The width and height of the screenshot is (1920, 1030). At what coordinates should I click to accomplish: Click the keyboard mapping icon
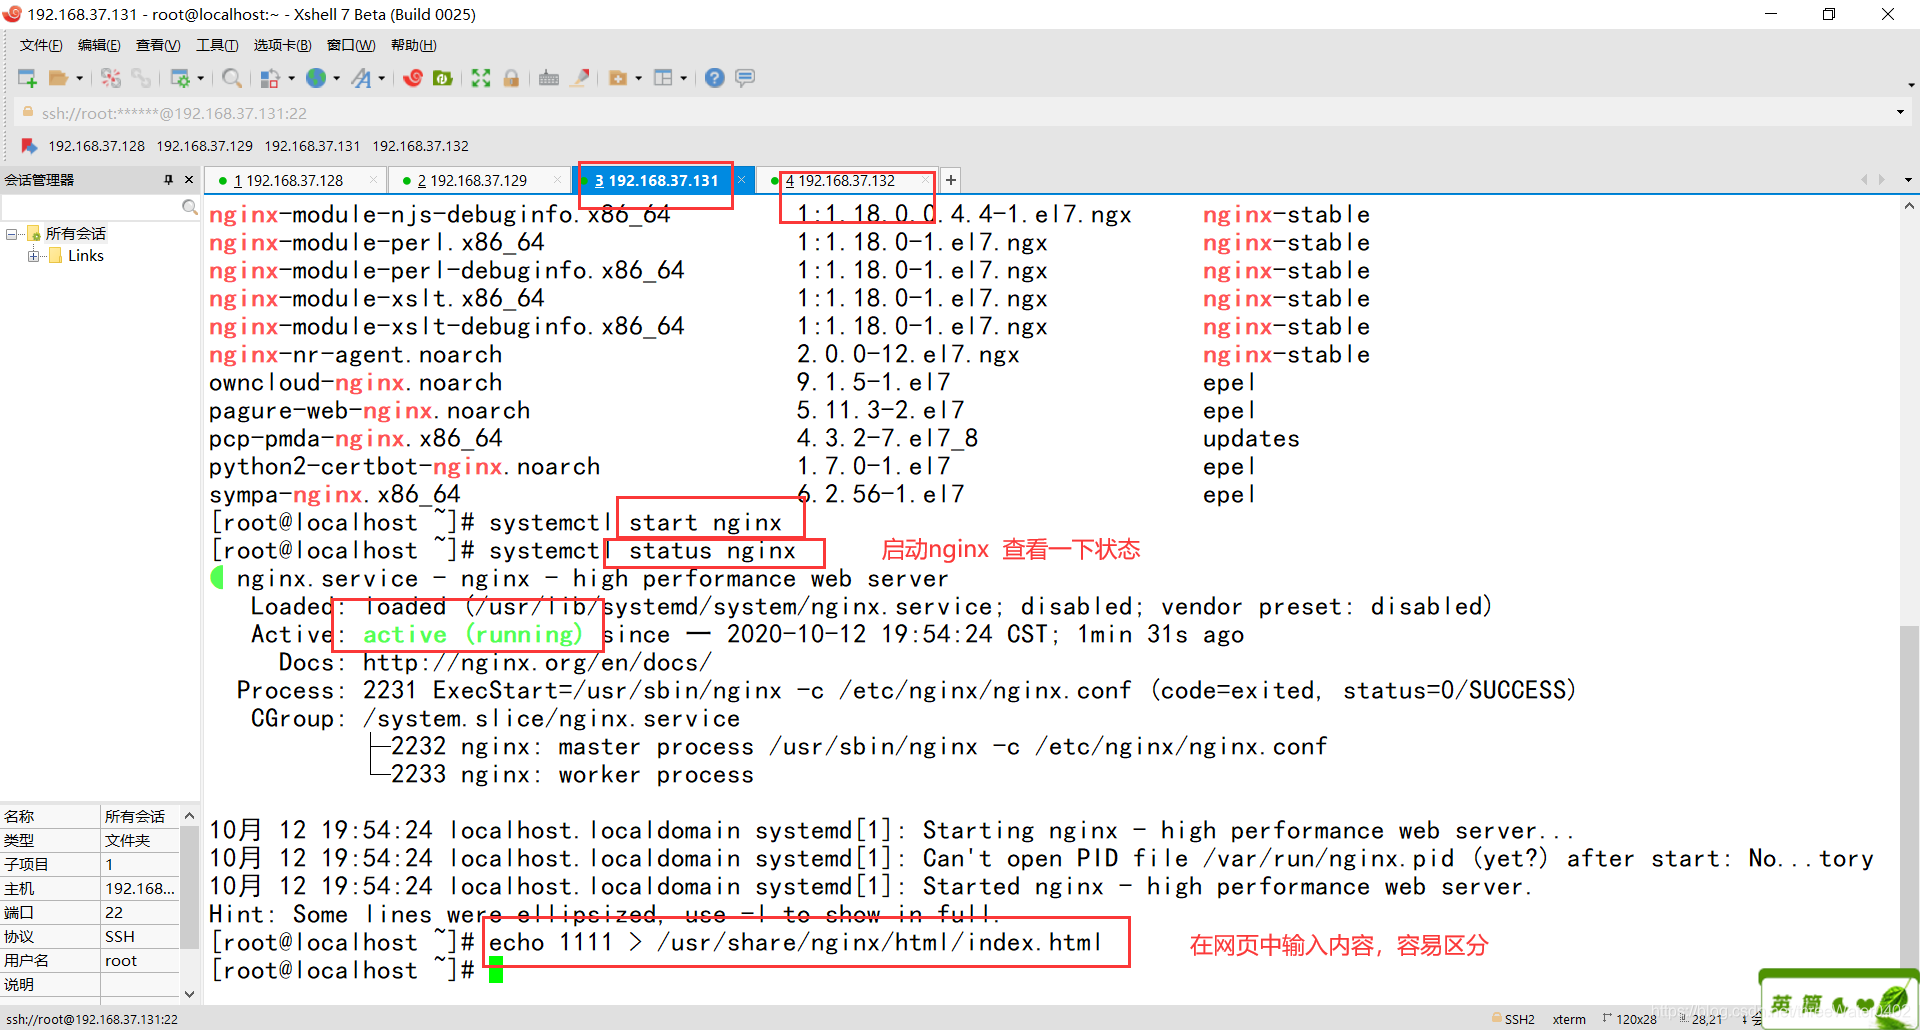(549, 78)
